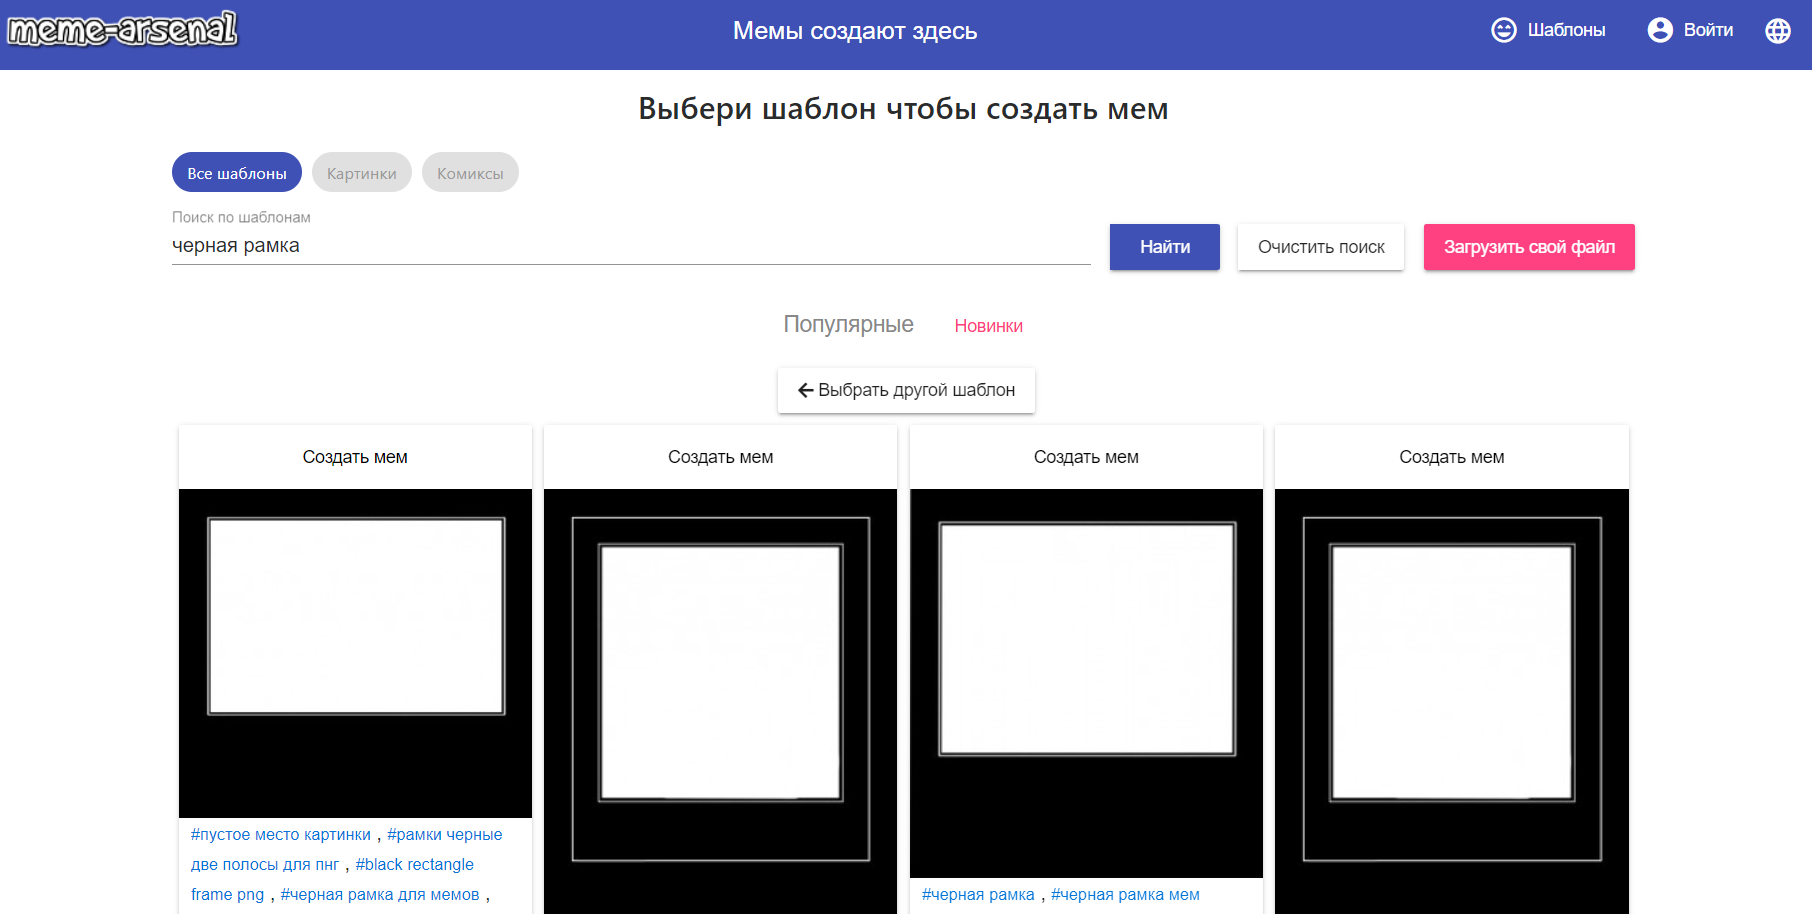This screenshot has height=914, width=1812.
Task: Click the #черная рамка мем tag
Action: pos(1125,895)
